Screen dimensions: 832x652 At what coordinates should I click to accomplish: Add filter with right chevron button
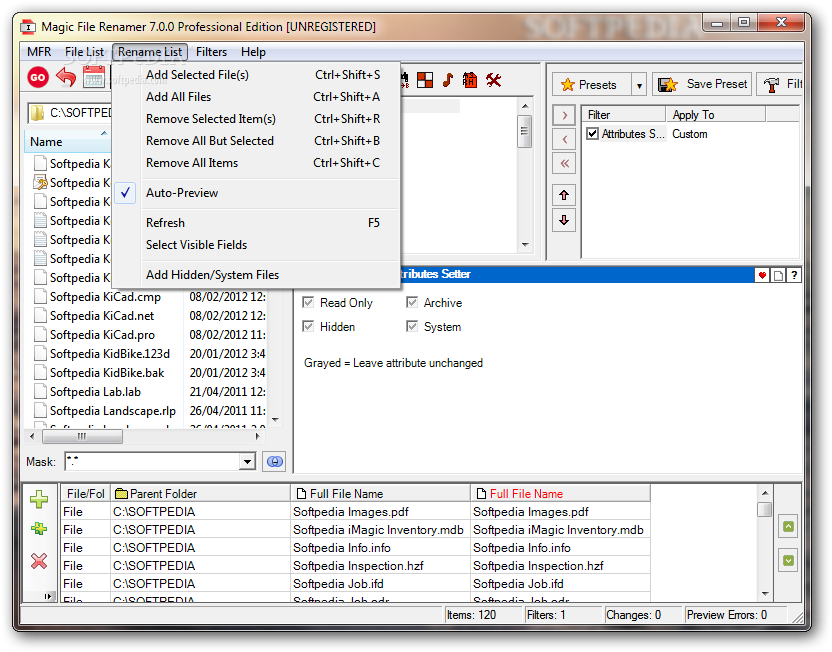coord(564,115)
